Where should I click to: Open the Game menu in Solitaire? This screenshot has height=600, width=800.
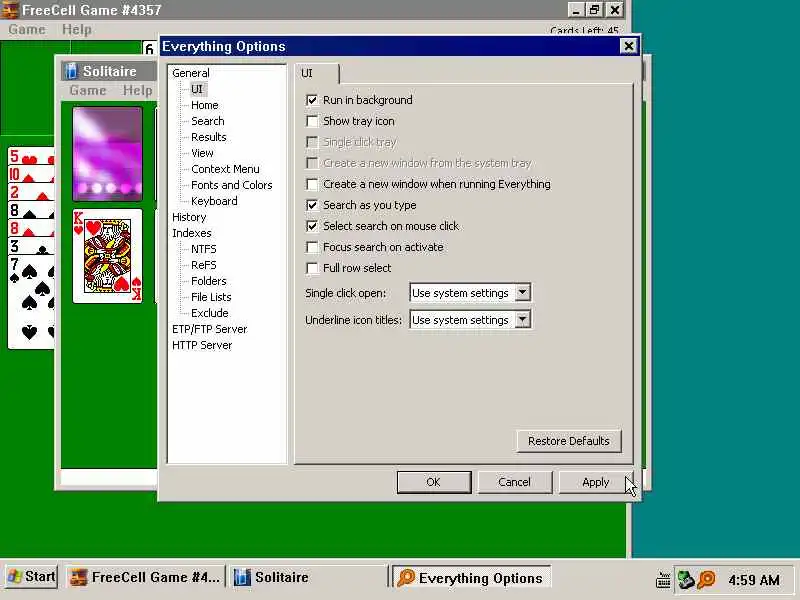[88, 90]
